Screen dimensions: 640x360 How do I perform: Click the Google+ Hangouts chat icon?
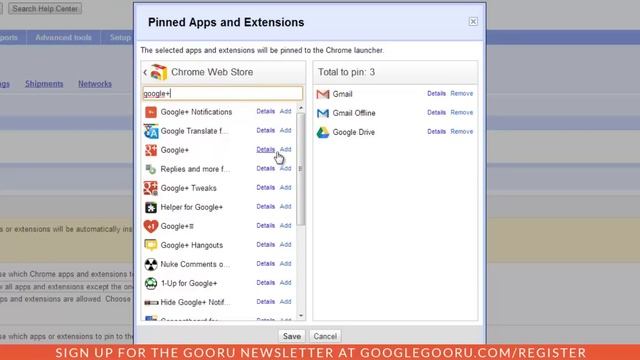click(x=151, y=245)
